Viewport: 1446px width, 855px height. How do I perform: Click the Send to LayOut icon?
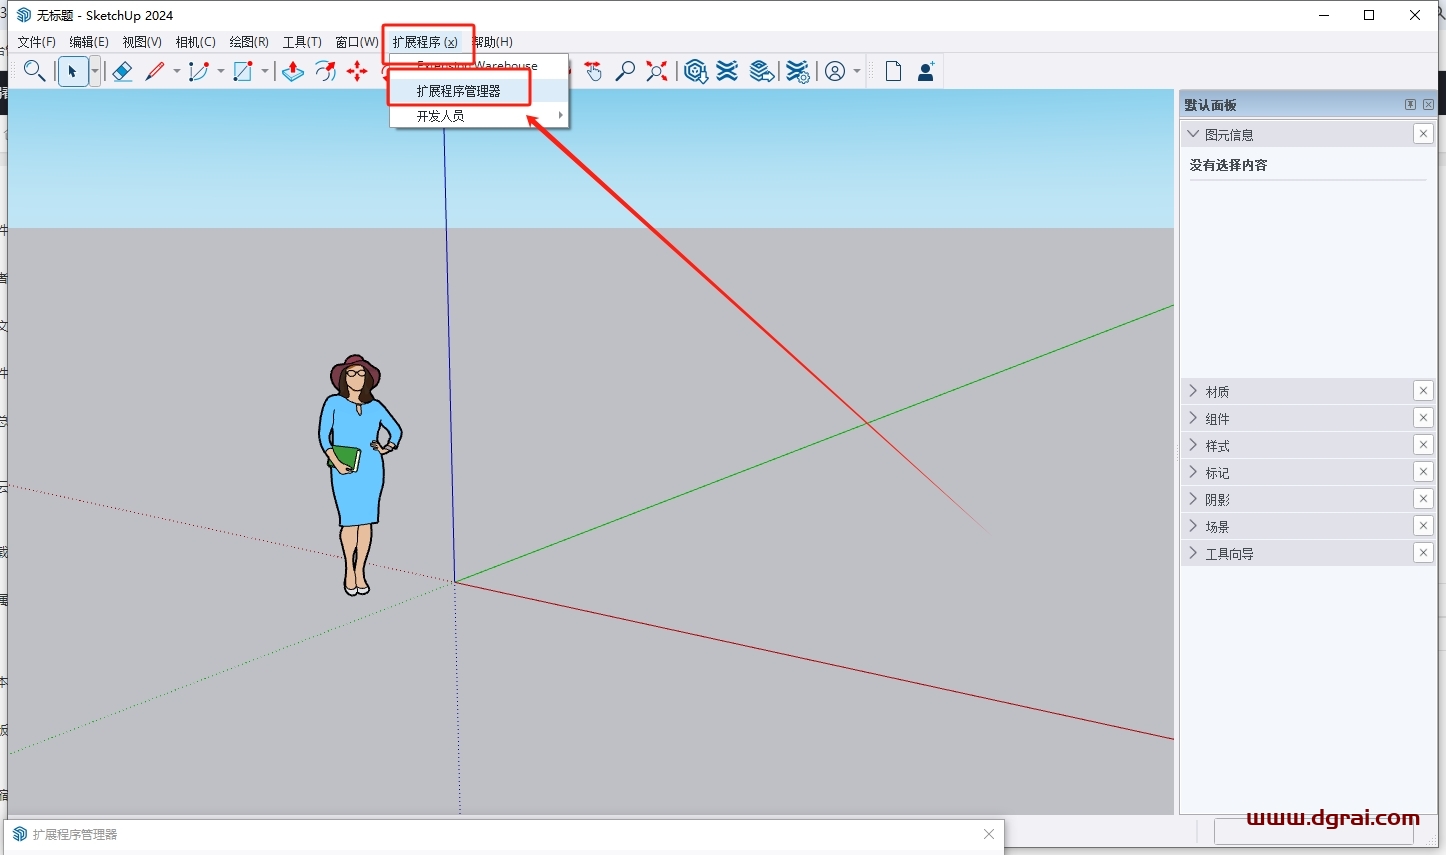(762, 71)
